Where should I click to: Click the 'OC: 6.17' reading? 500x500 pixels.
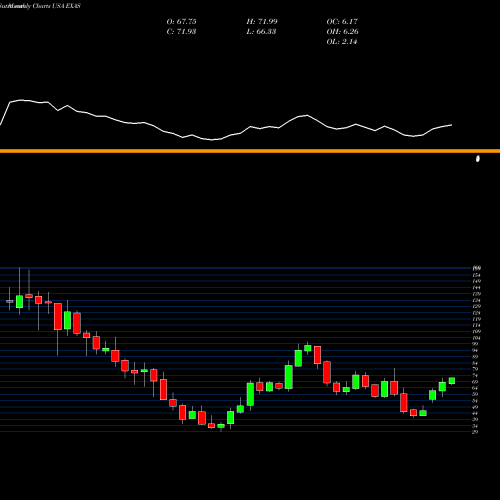[342, 22]
